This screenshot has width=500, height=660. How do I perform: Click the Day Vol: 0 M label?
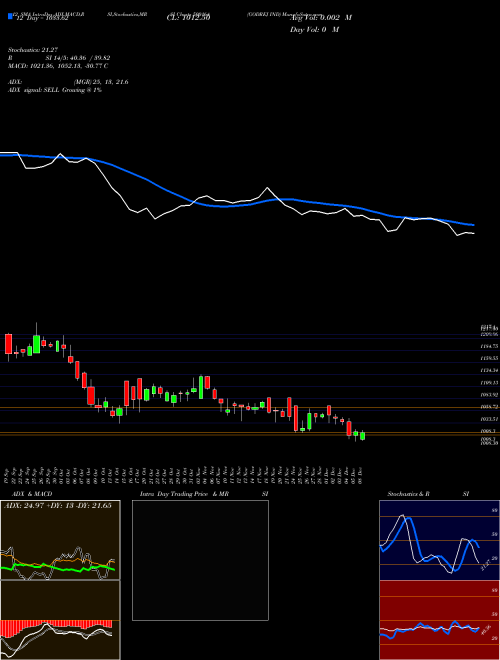coord(314,29)
